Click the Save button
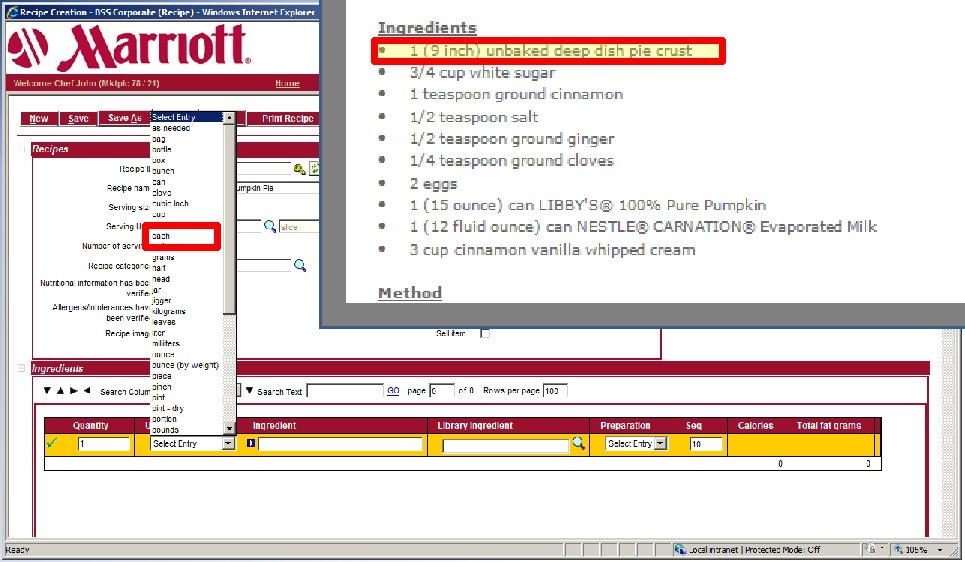 pyautogui.click(x=78, y=118)
